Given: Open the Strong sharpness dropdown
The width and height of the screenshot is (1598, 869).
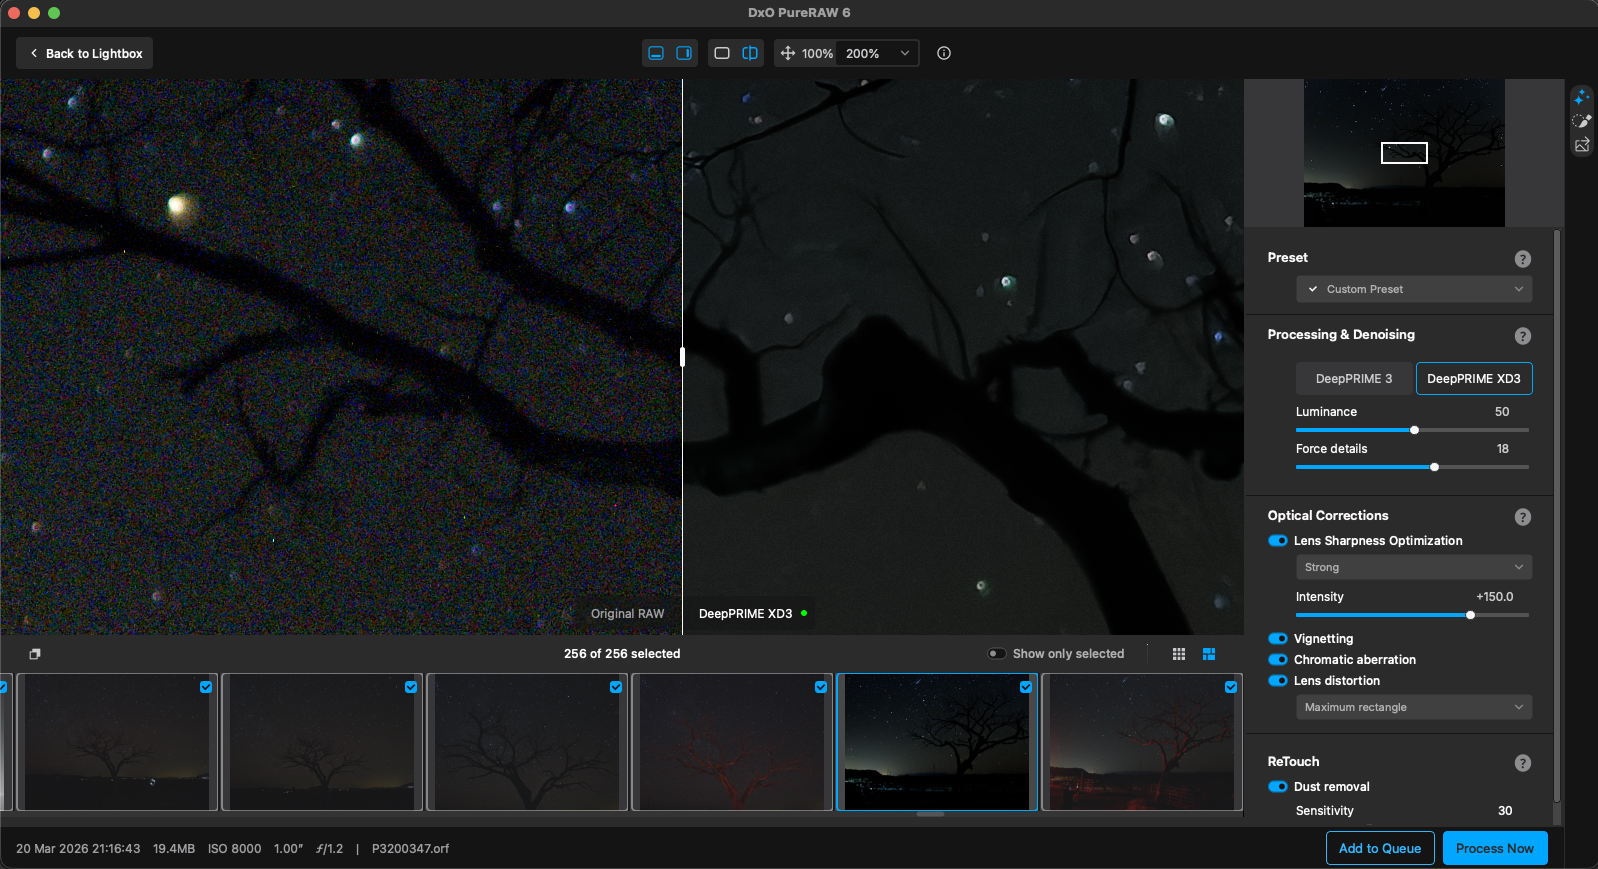Looking at the screenshot, I should pos(1414,567).
